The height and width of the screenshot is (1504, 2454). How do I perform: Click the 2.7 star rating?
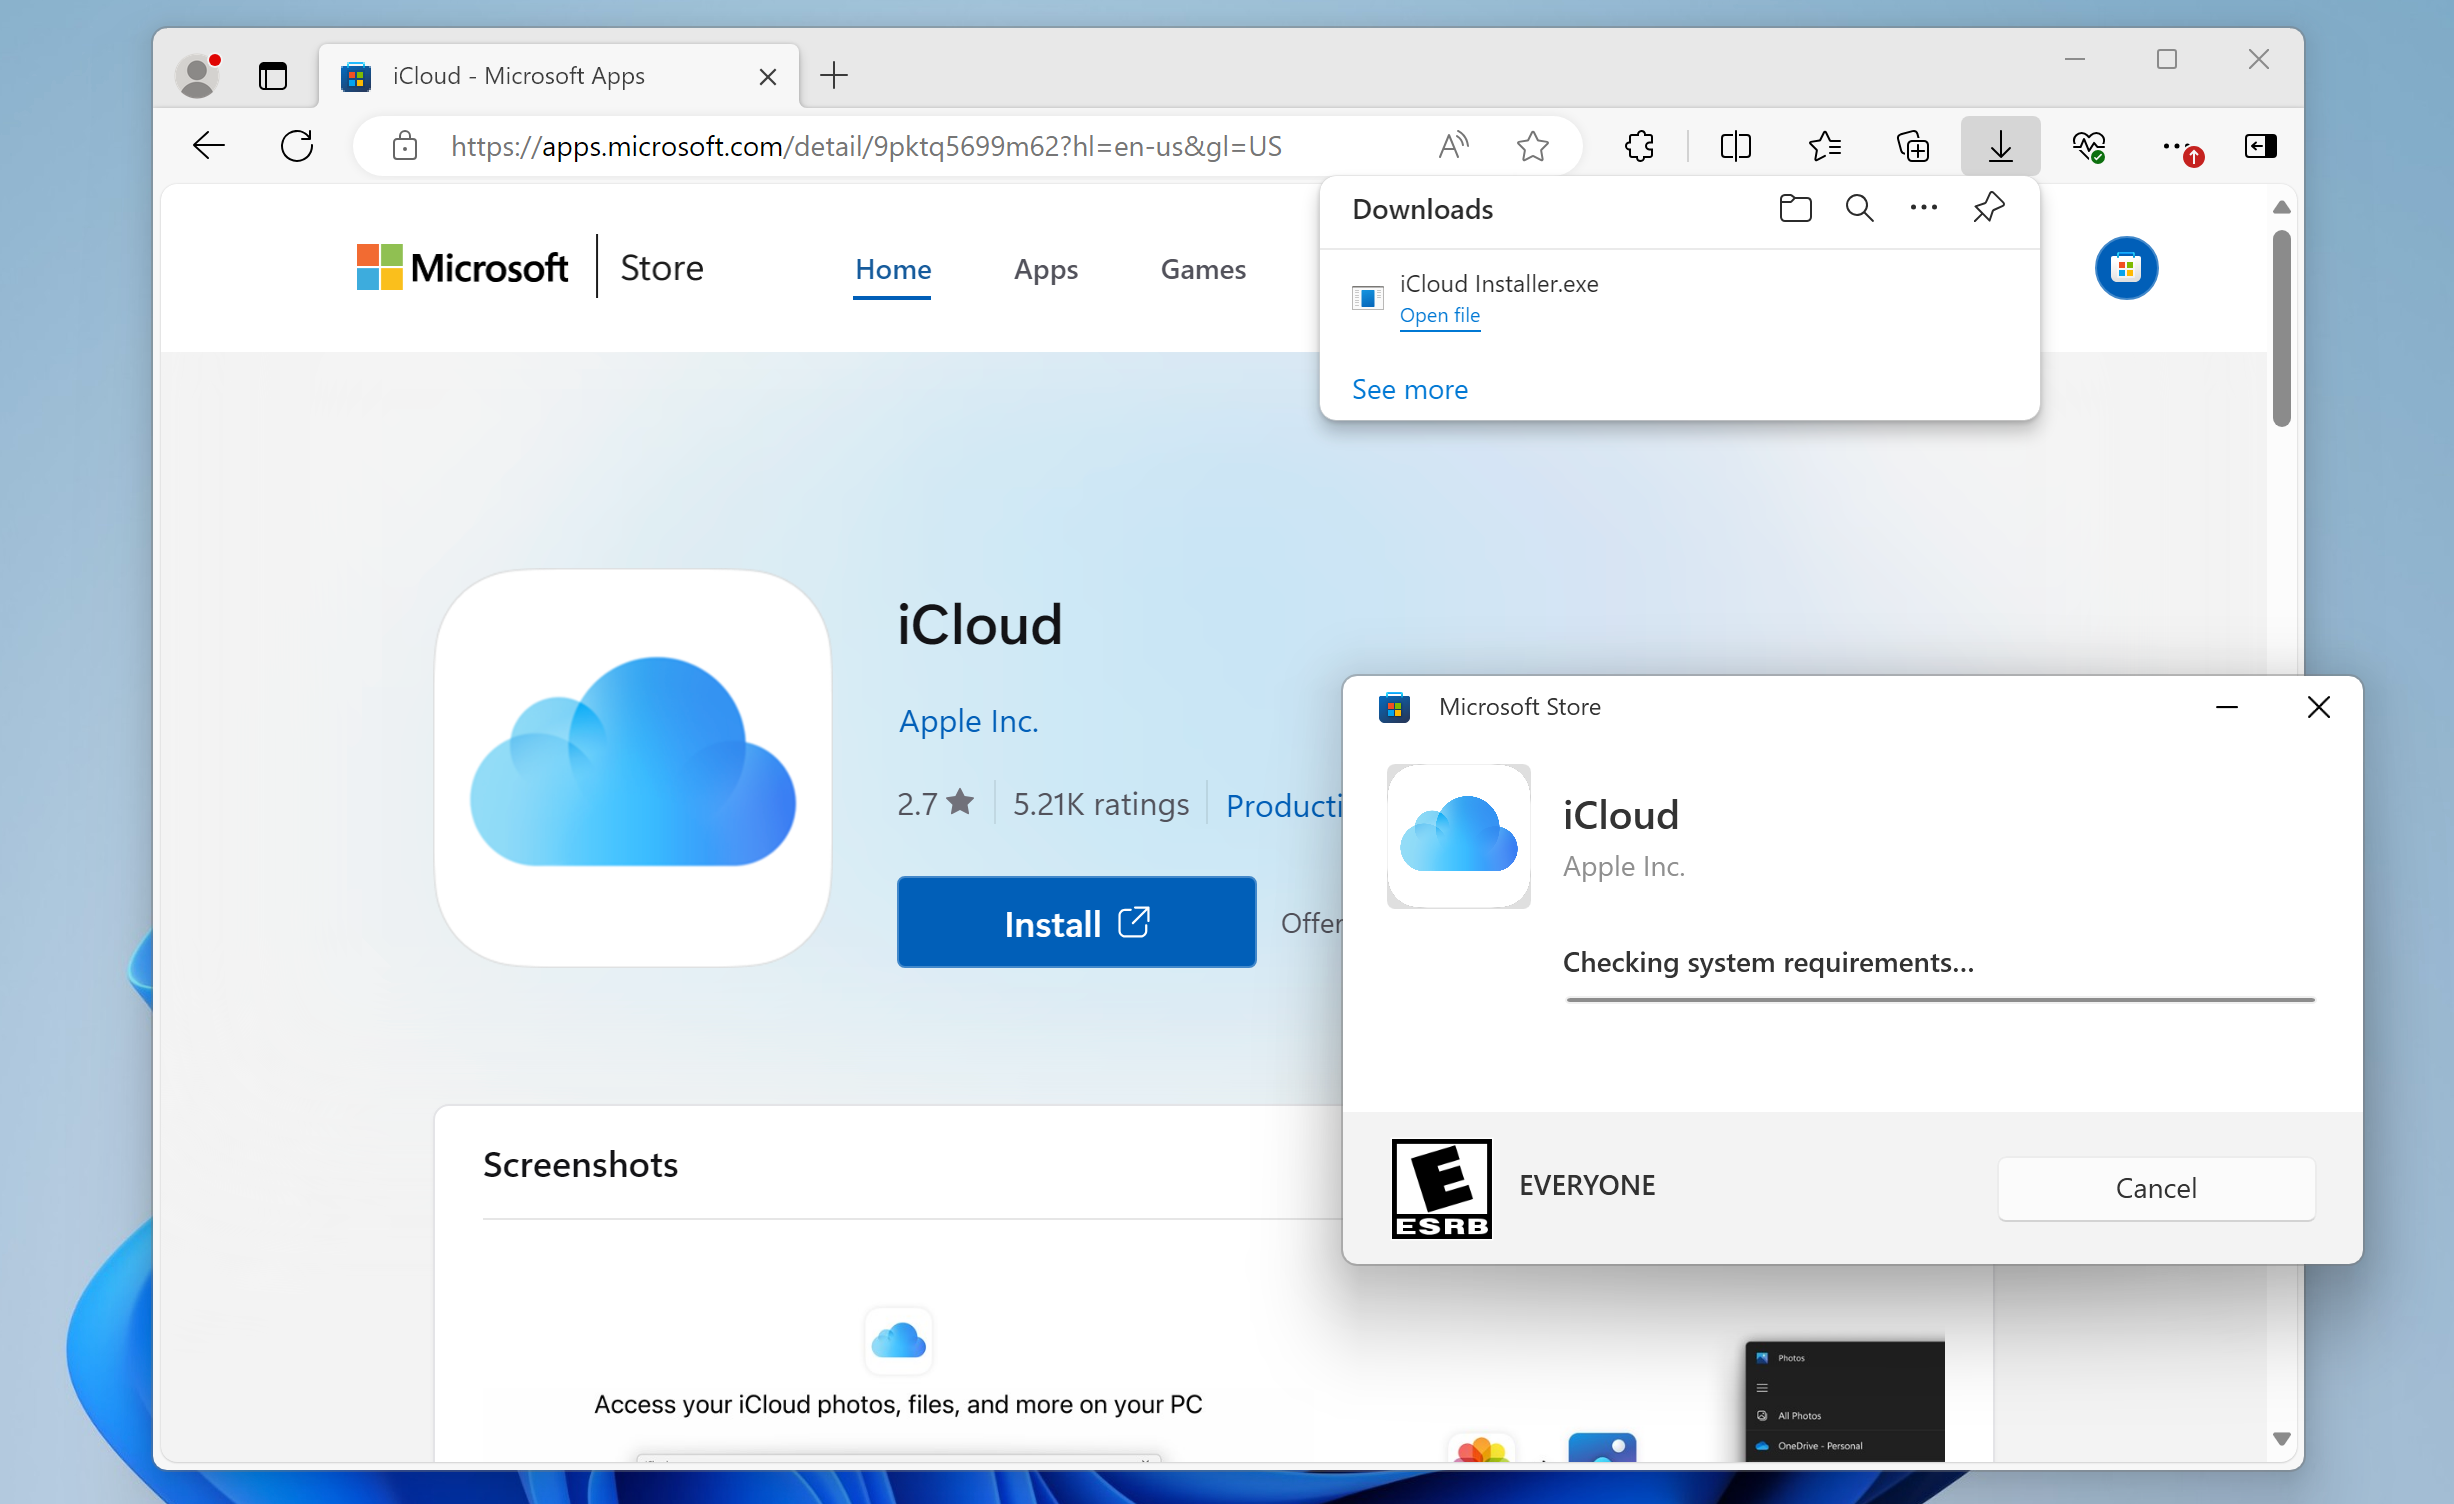(934, 804)
